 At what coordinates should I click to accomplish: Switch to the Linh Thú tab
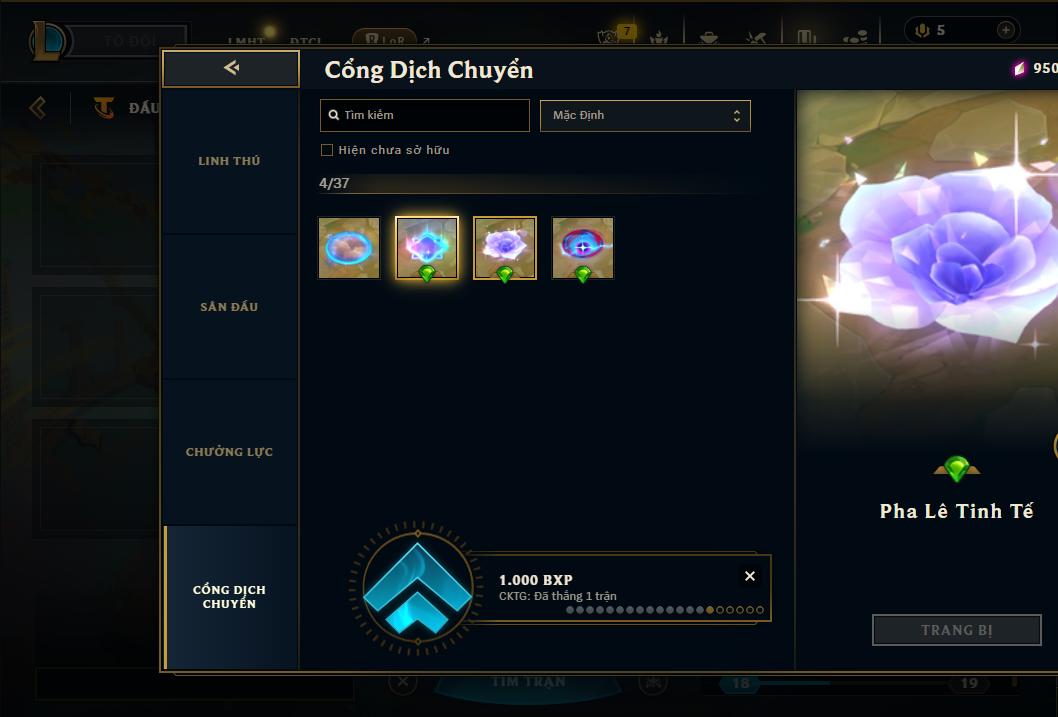coord(229,161)
